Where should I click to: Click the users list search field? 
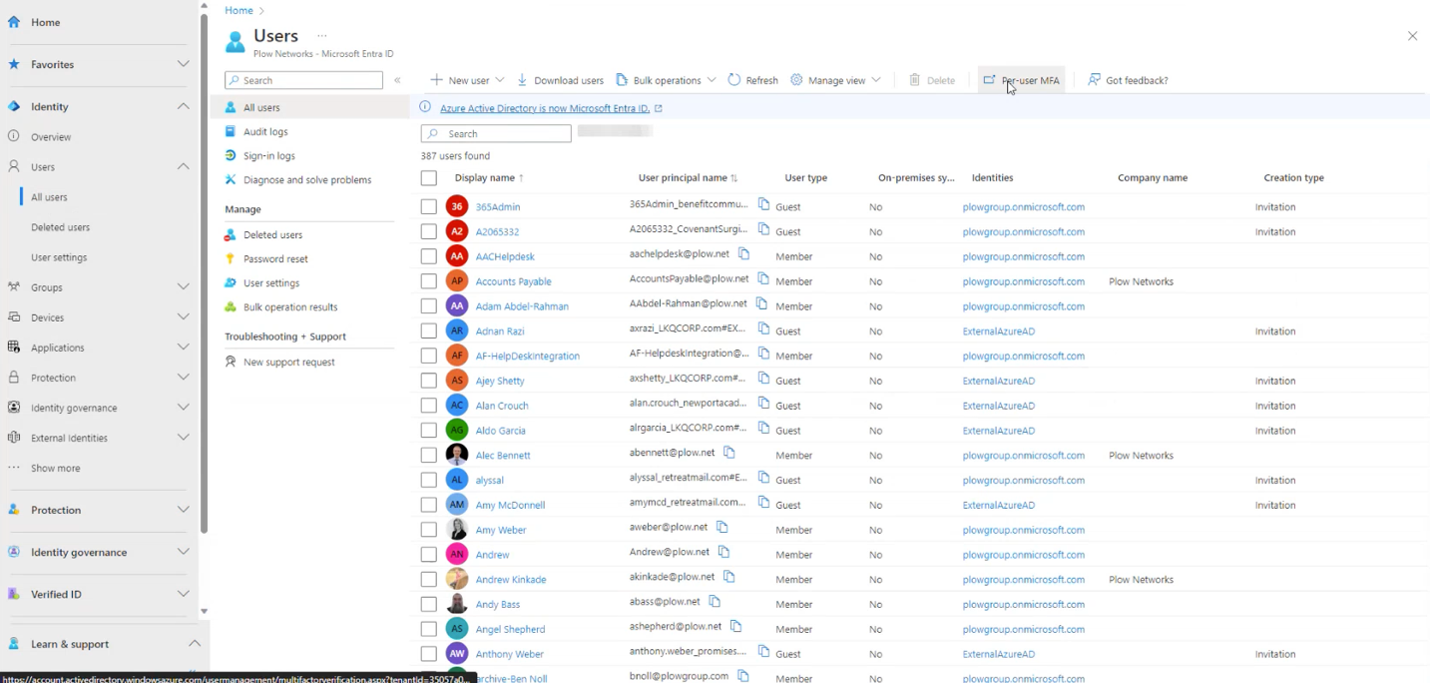pyautogui.click(x=496, y=133)
